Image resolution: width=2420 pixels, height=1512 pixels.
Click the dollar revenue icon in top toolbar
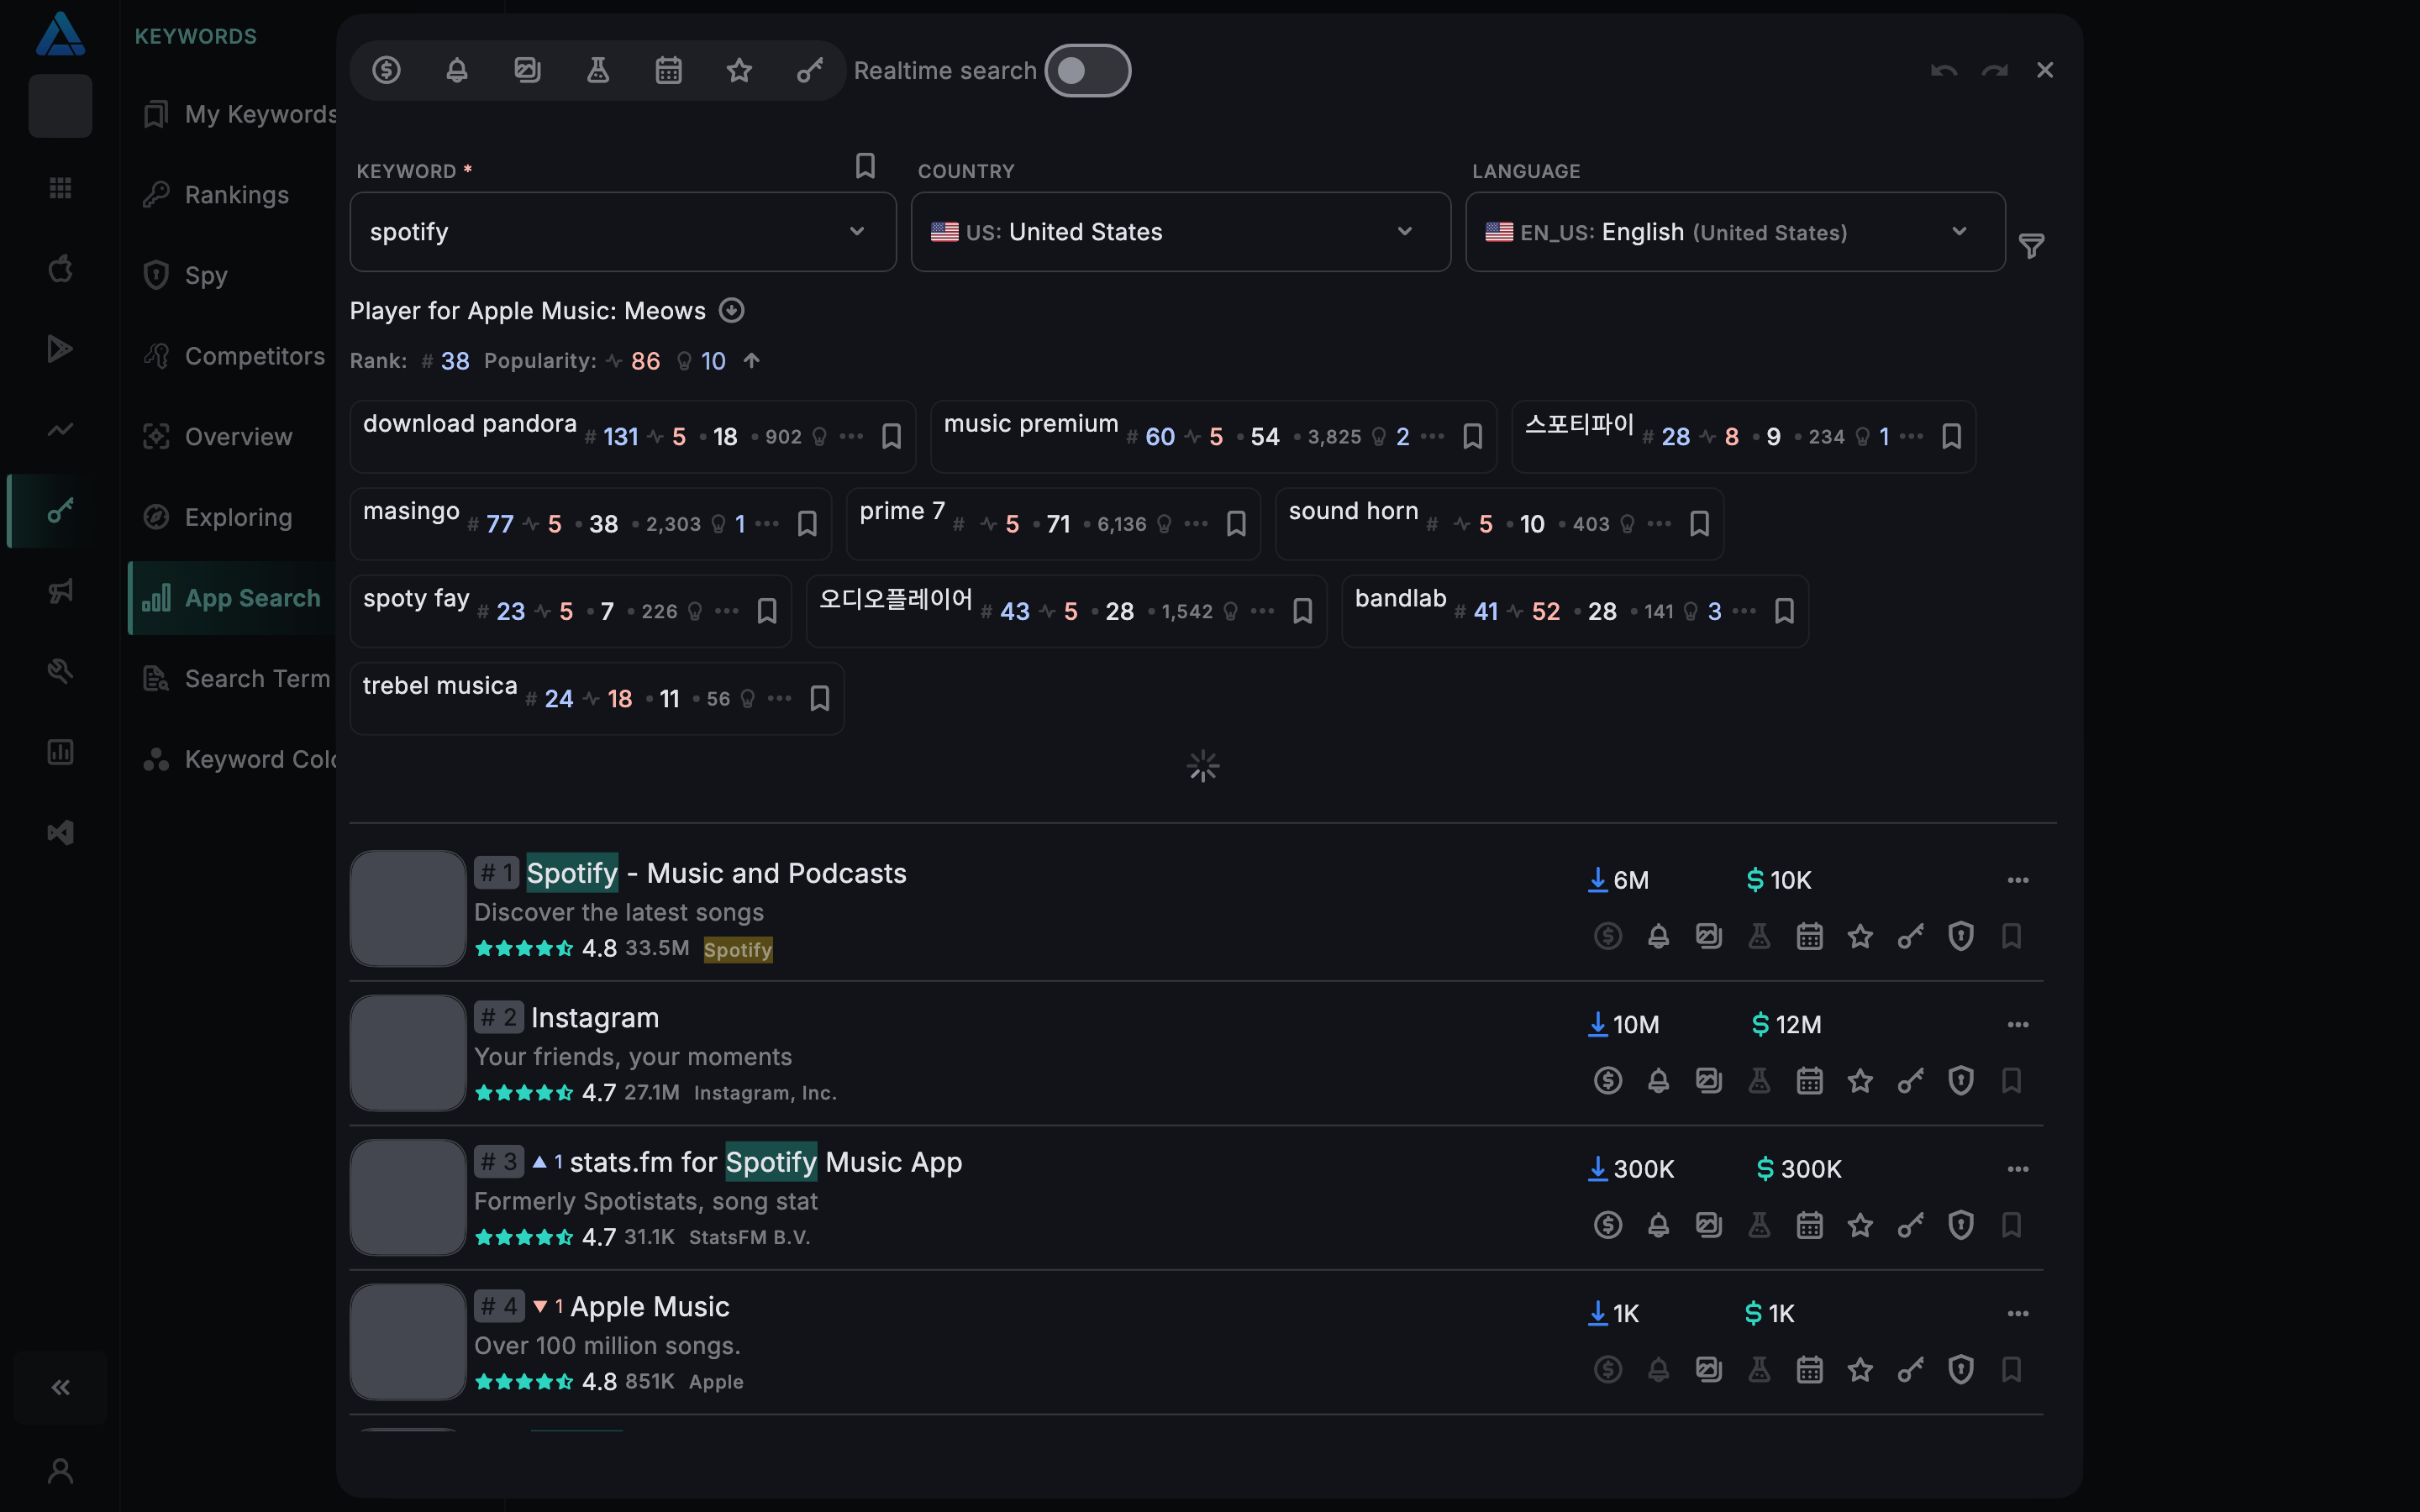tap(386, 70)
